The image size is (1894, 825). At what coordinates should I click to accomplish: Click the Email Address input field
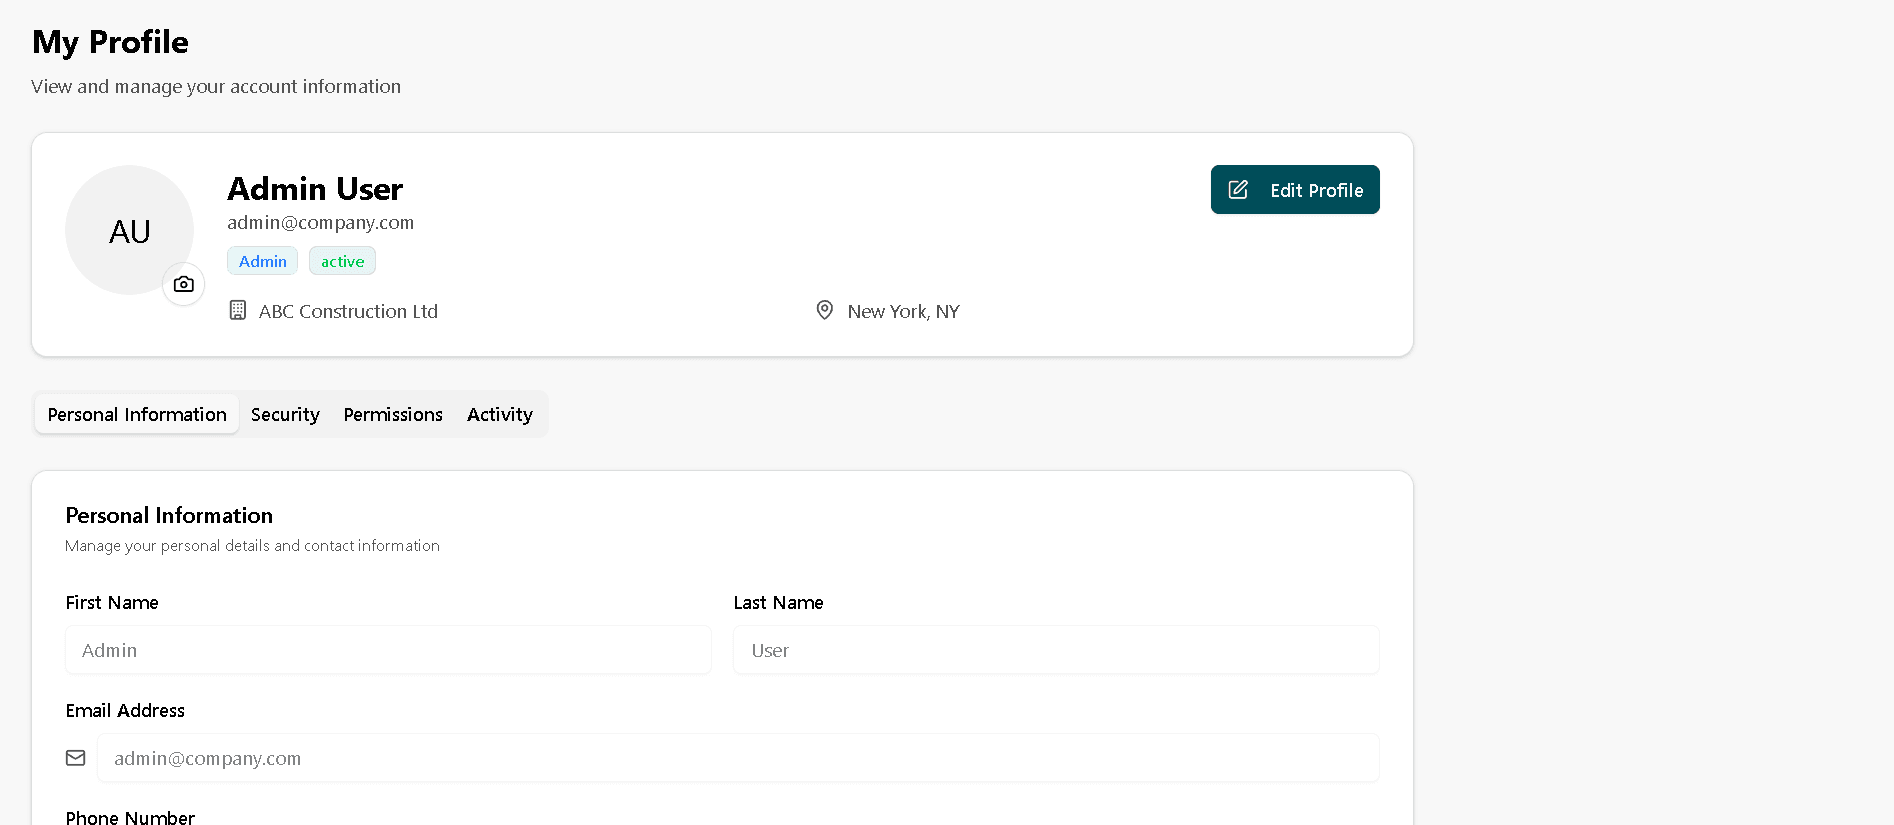(x=738, y=758)
